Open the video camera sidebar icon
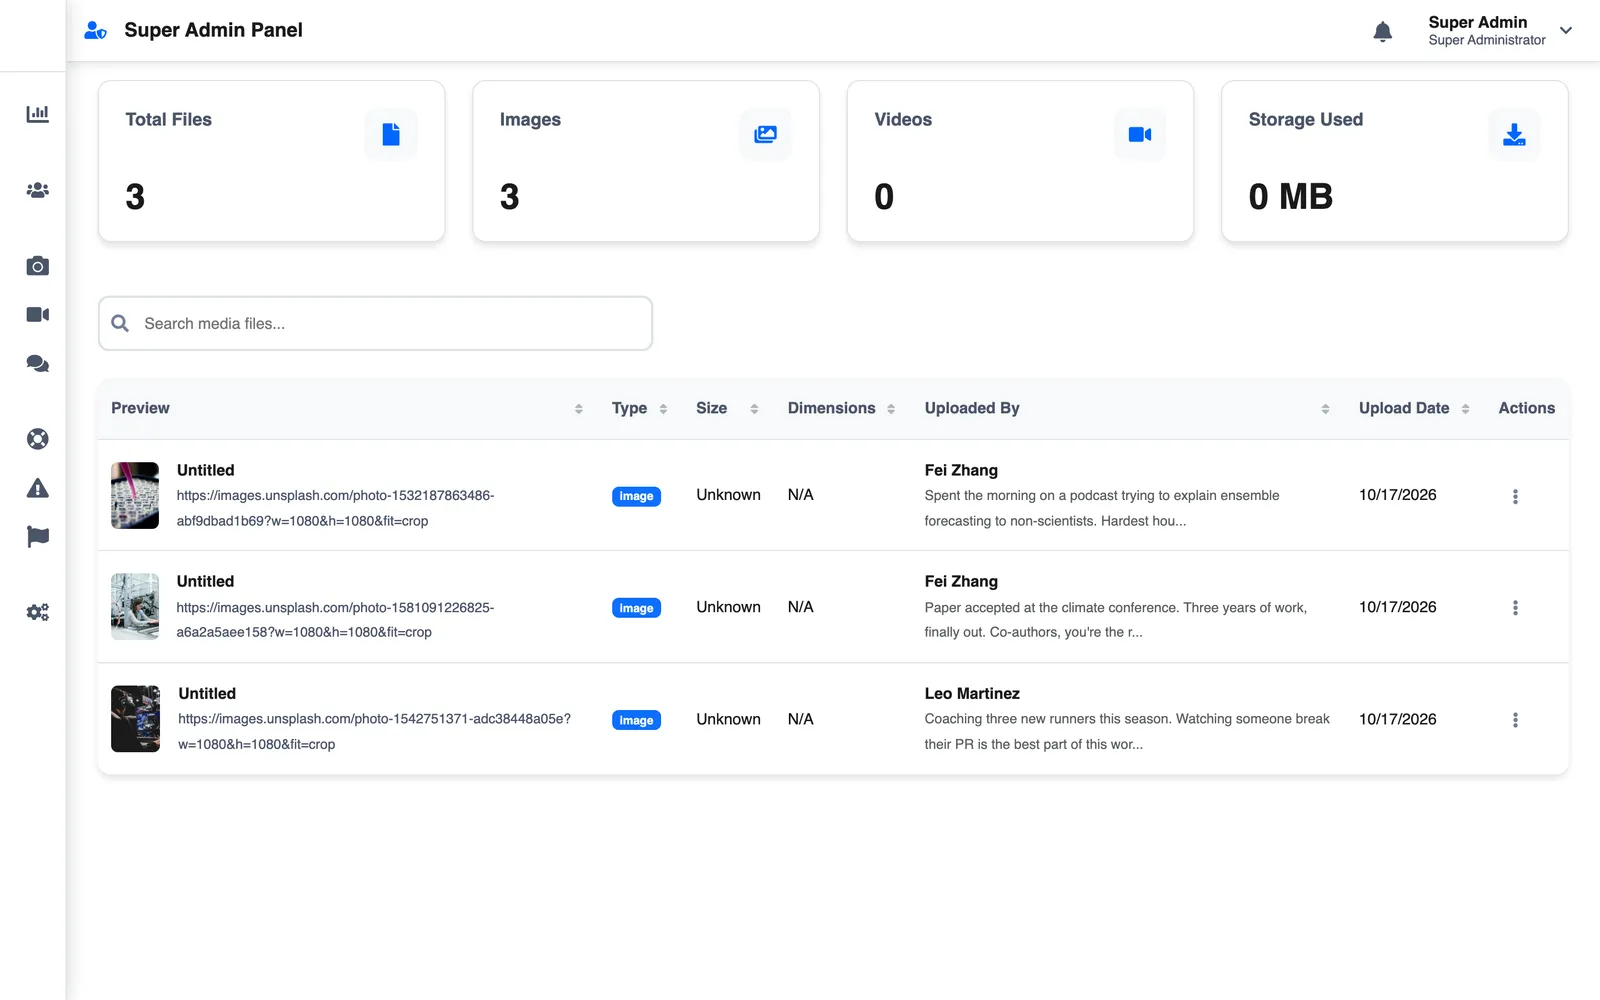The image size is (1600, 1000). click(38, 315)
